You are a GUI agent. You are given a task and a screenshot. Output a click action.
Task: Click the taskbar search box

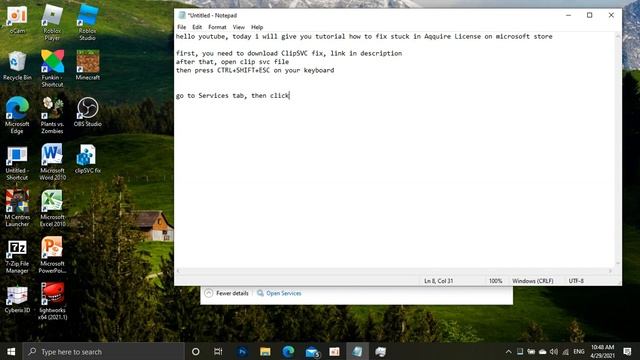tap(104, 351)
